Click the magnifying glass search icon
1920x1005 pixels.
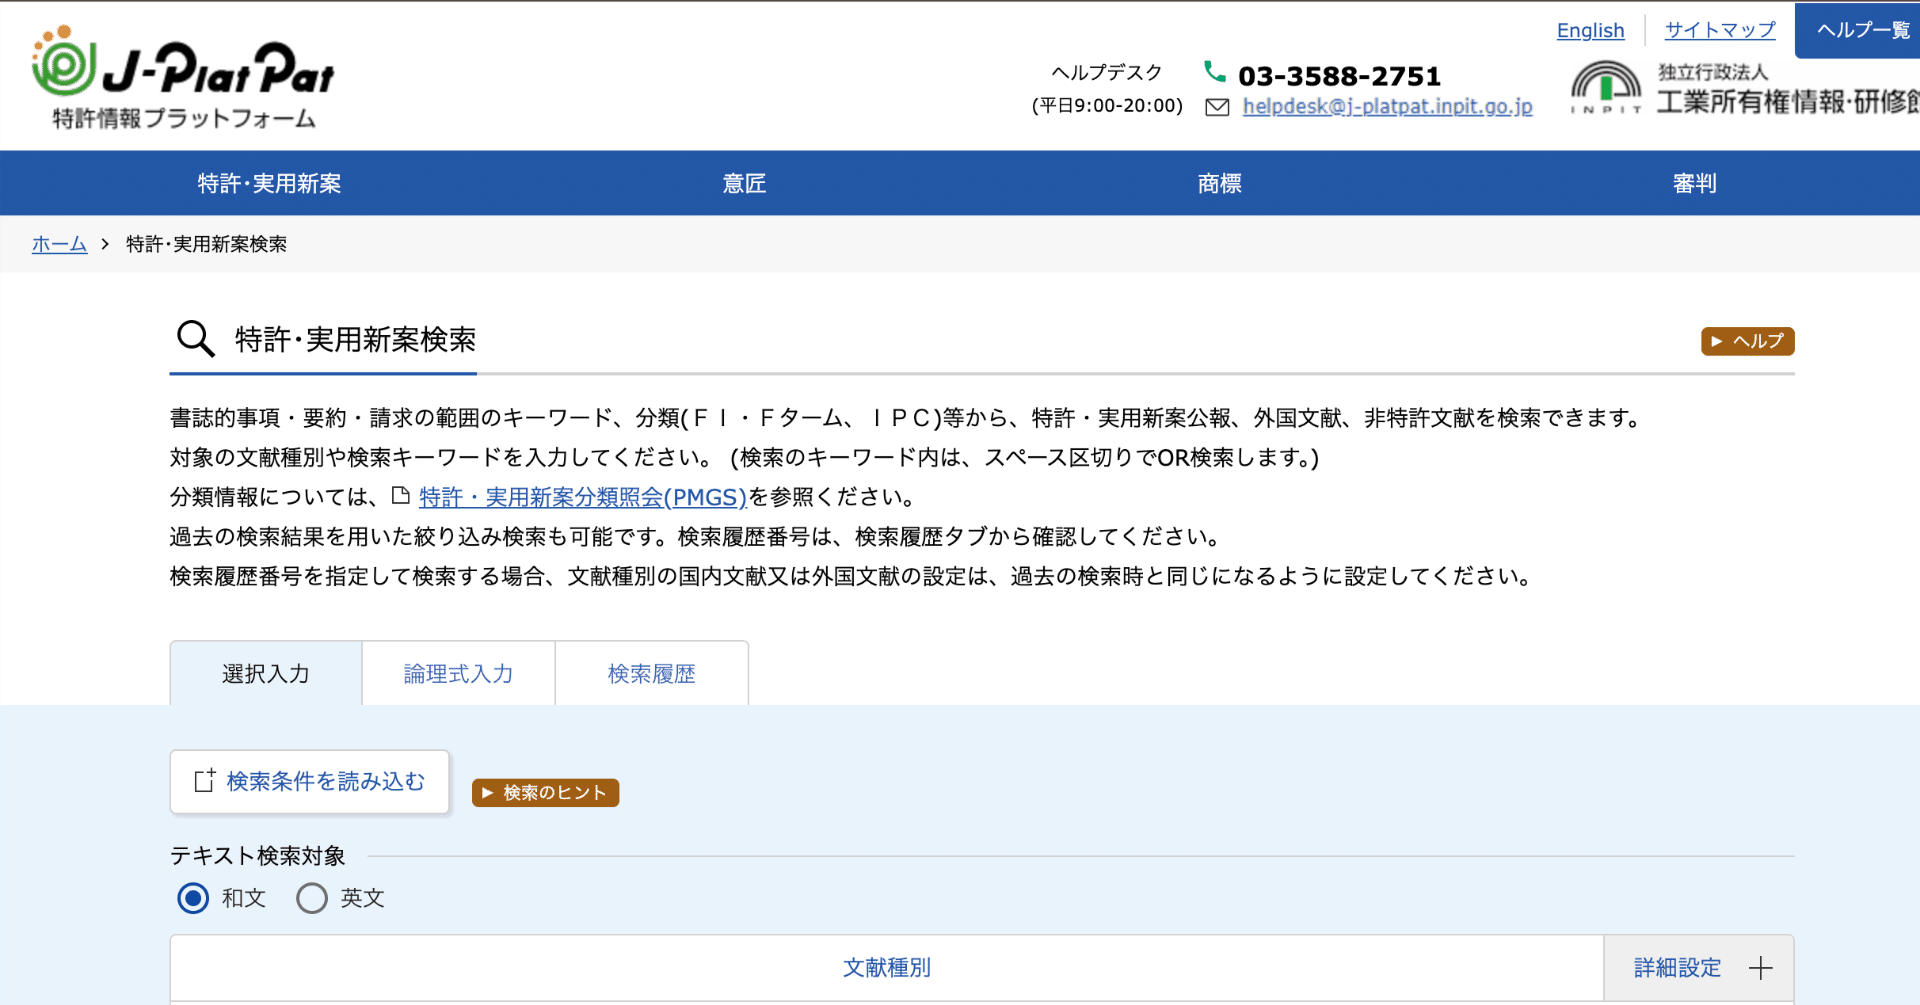click(x=194, y=339)
